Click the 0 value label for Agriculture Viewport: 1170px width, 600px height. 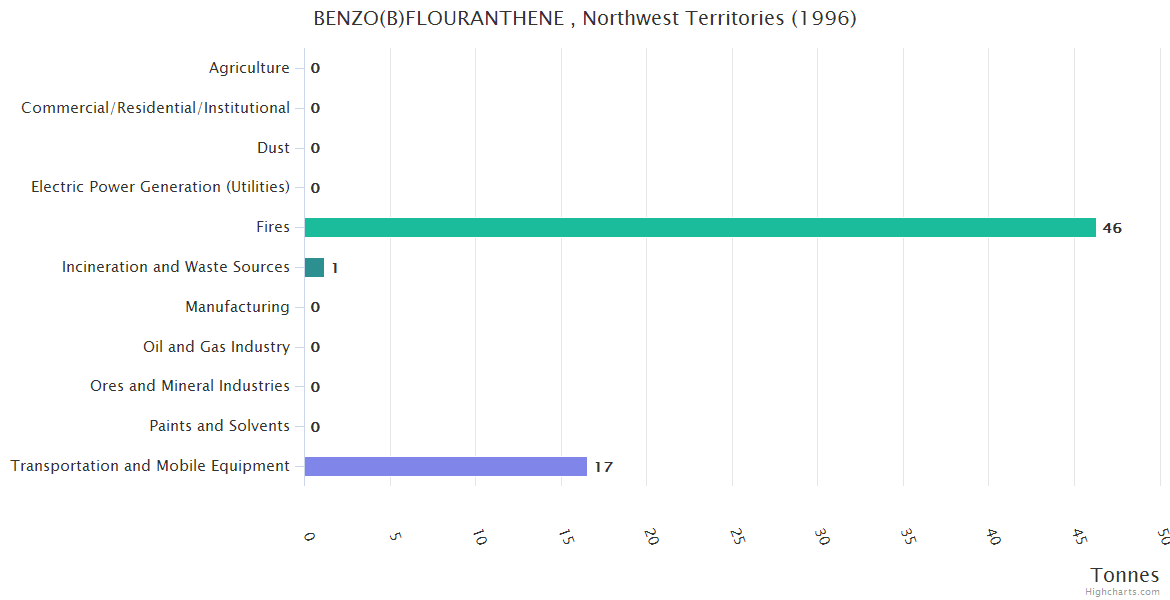click(x=315, y=69)
